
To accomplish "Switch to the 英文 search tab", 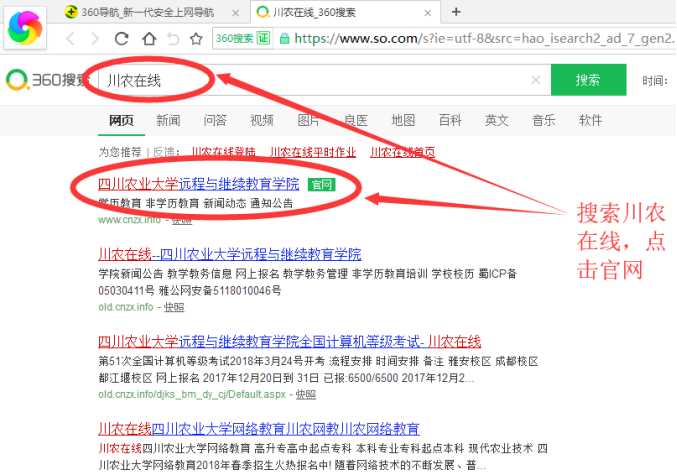I will click(497, 120).
